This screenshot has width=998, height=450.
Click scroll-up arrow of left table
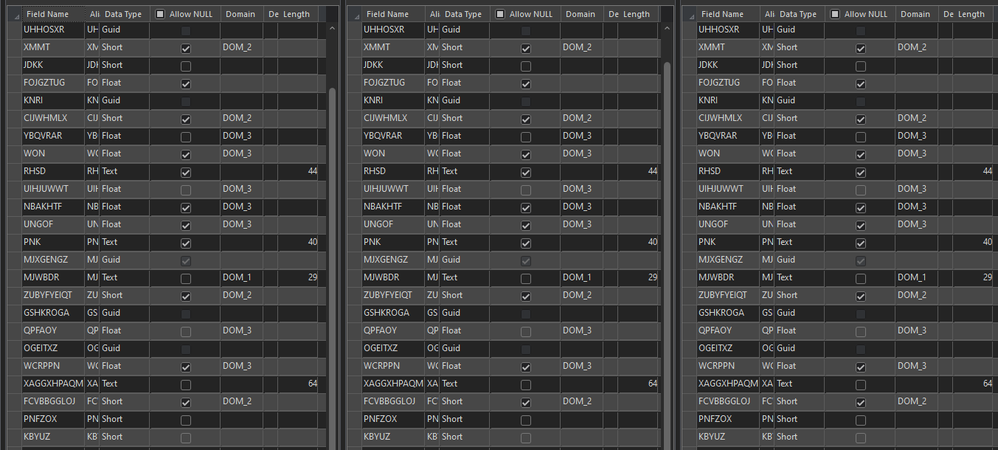coord(332,29)
